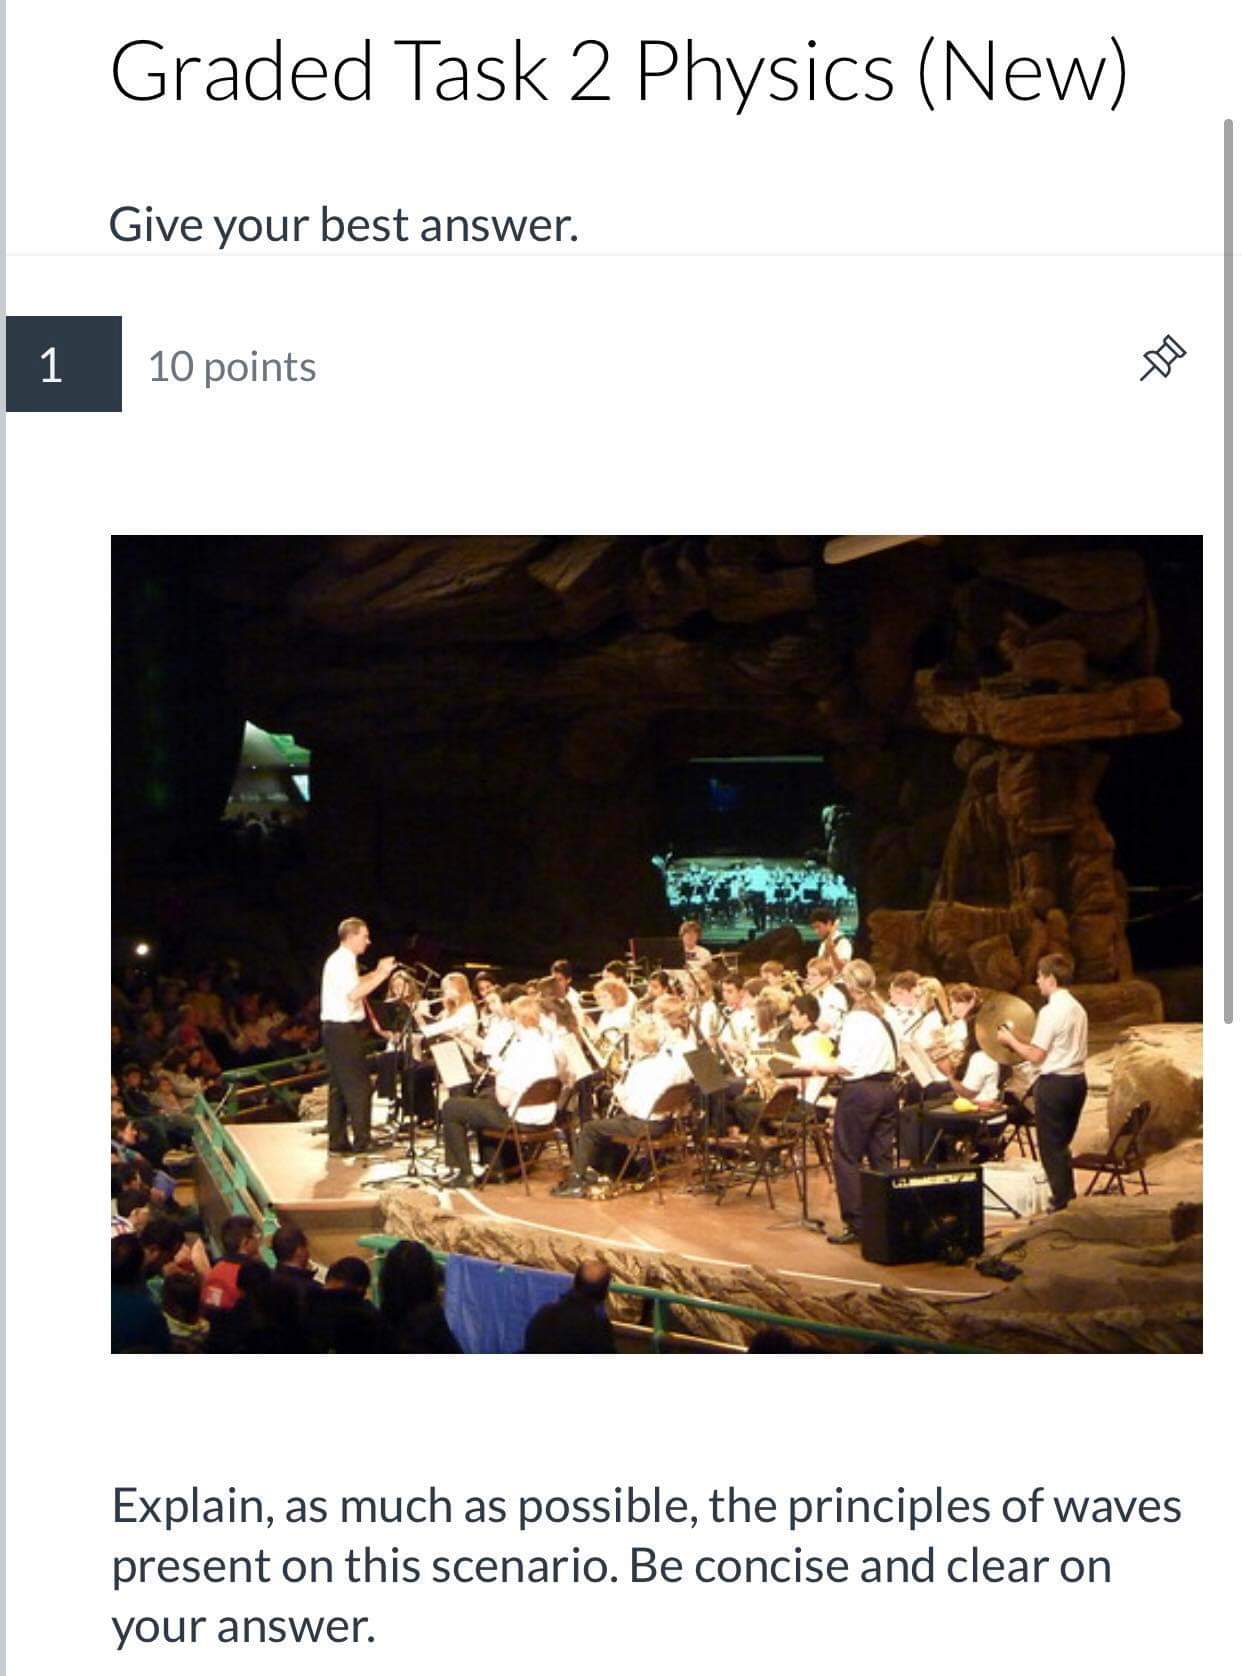Click the word "Physics" in the title

764,72
